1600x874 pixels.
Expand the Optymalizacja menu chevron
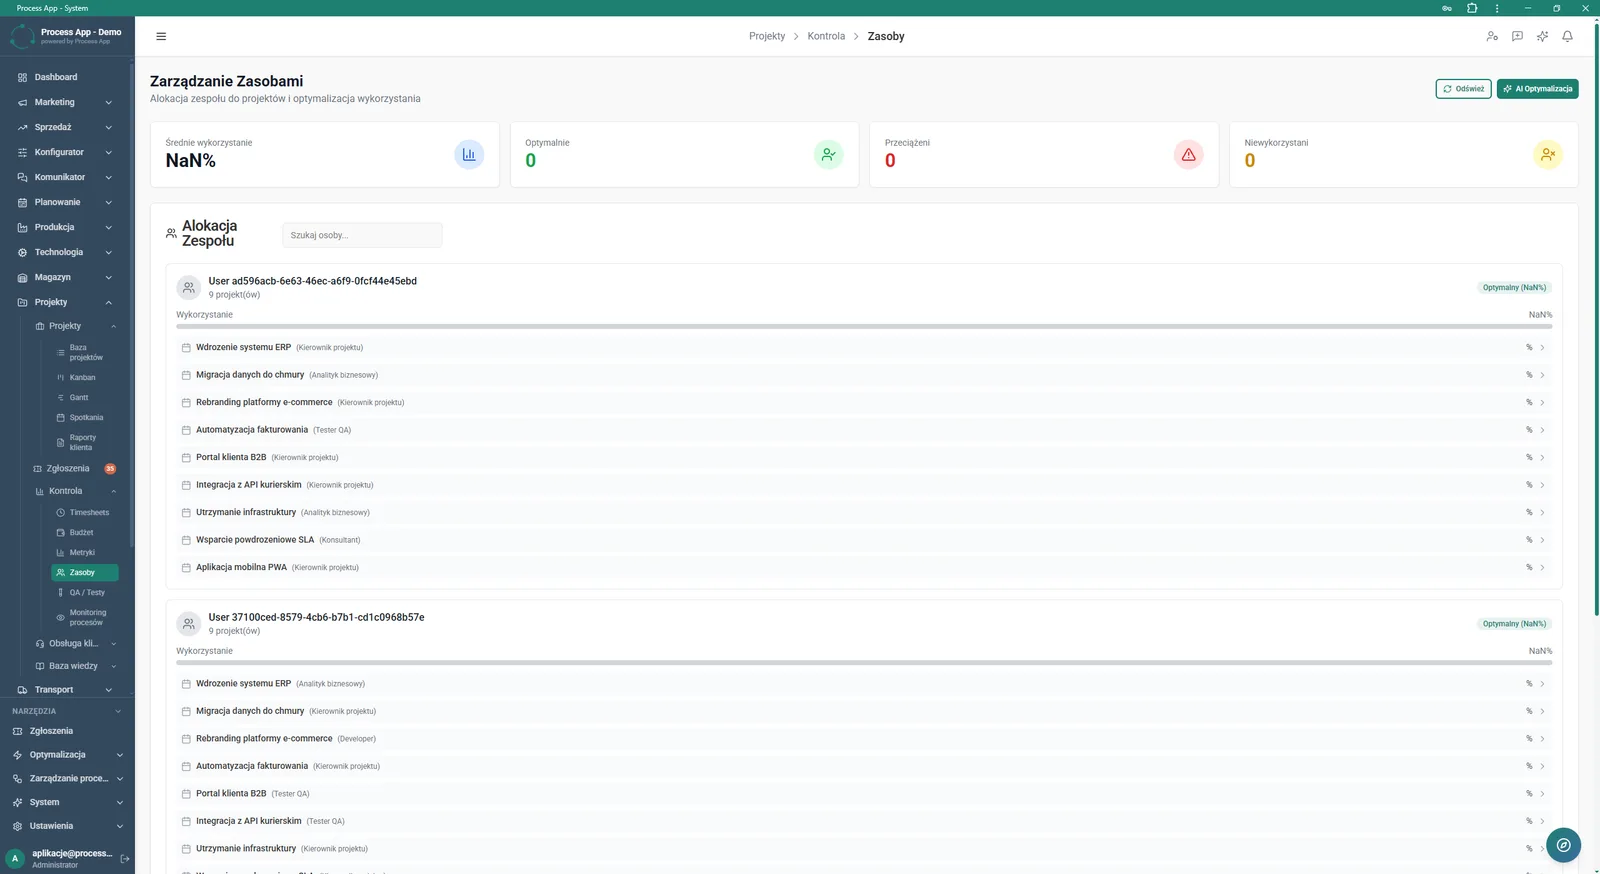[x=119, y=755]
